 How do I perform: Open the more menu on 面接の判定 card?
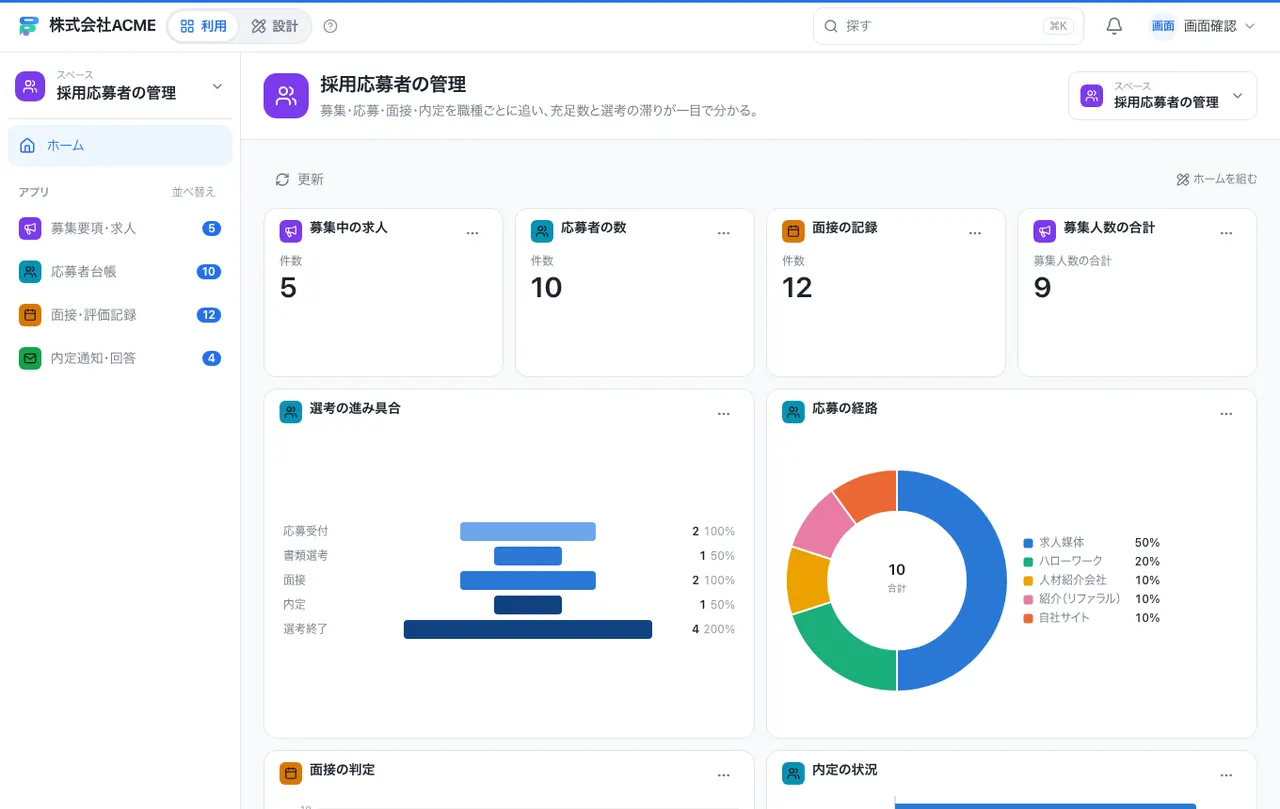724,775
